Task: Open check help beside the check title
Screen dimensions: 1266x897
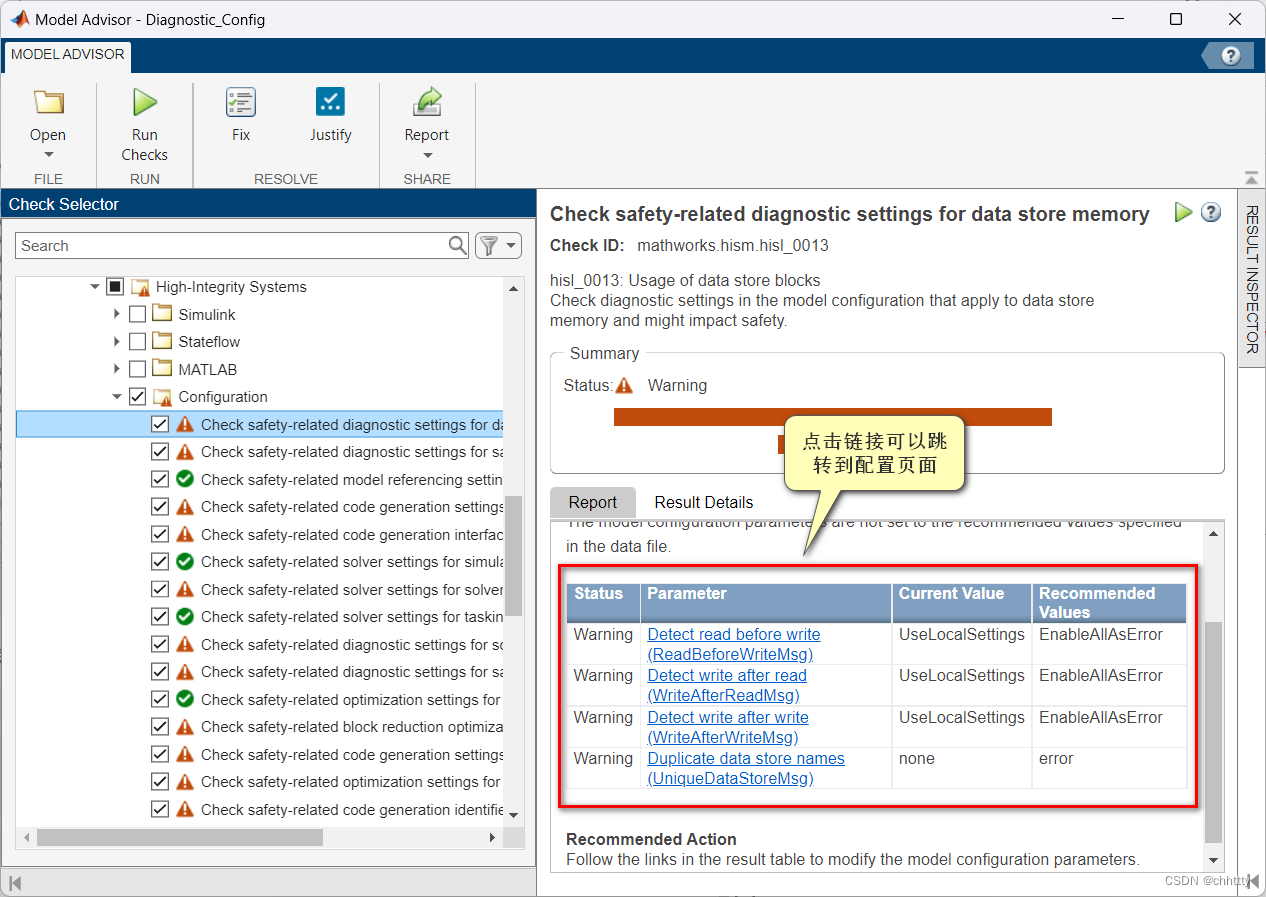Action: click(x=1211, y=212)
